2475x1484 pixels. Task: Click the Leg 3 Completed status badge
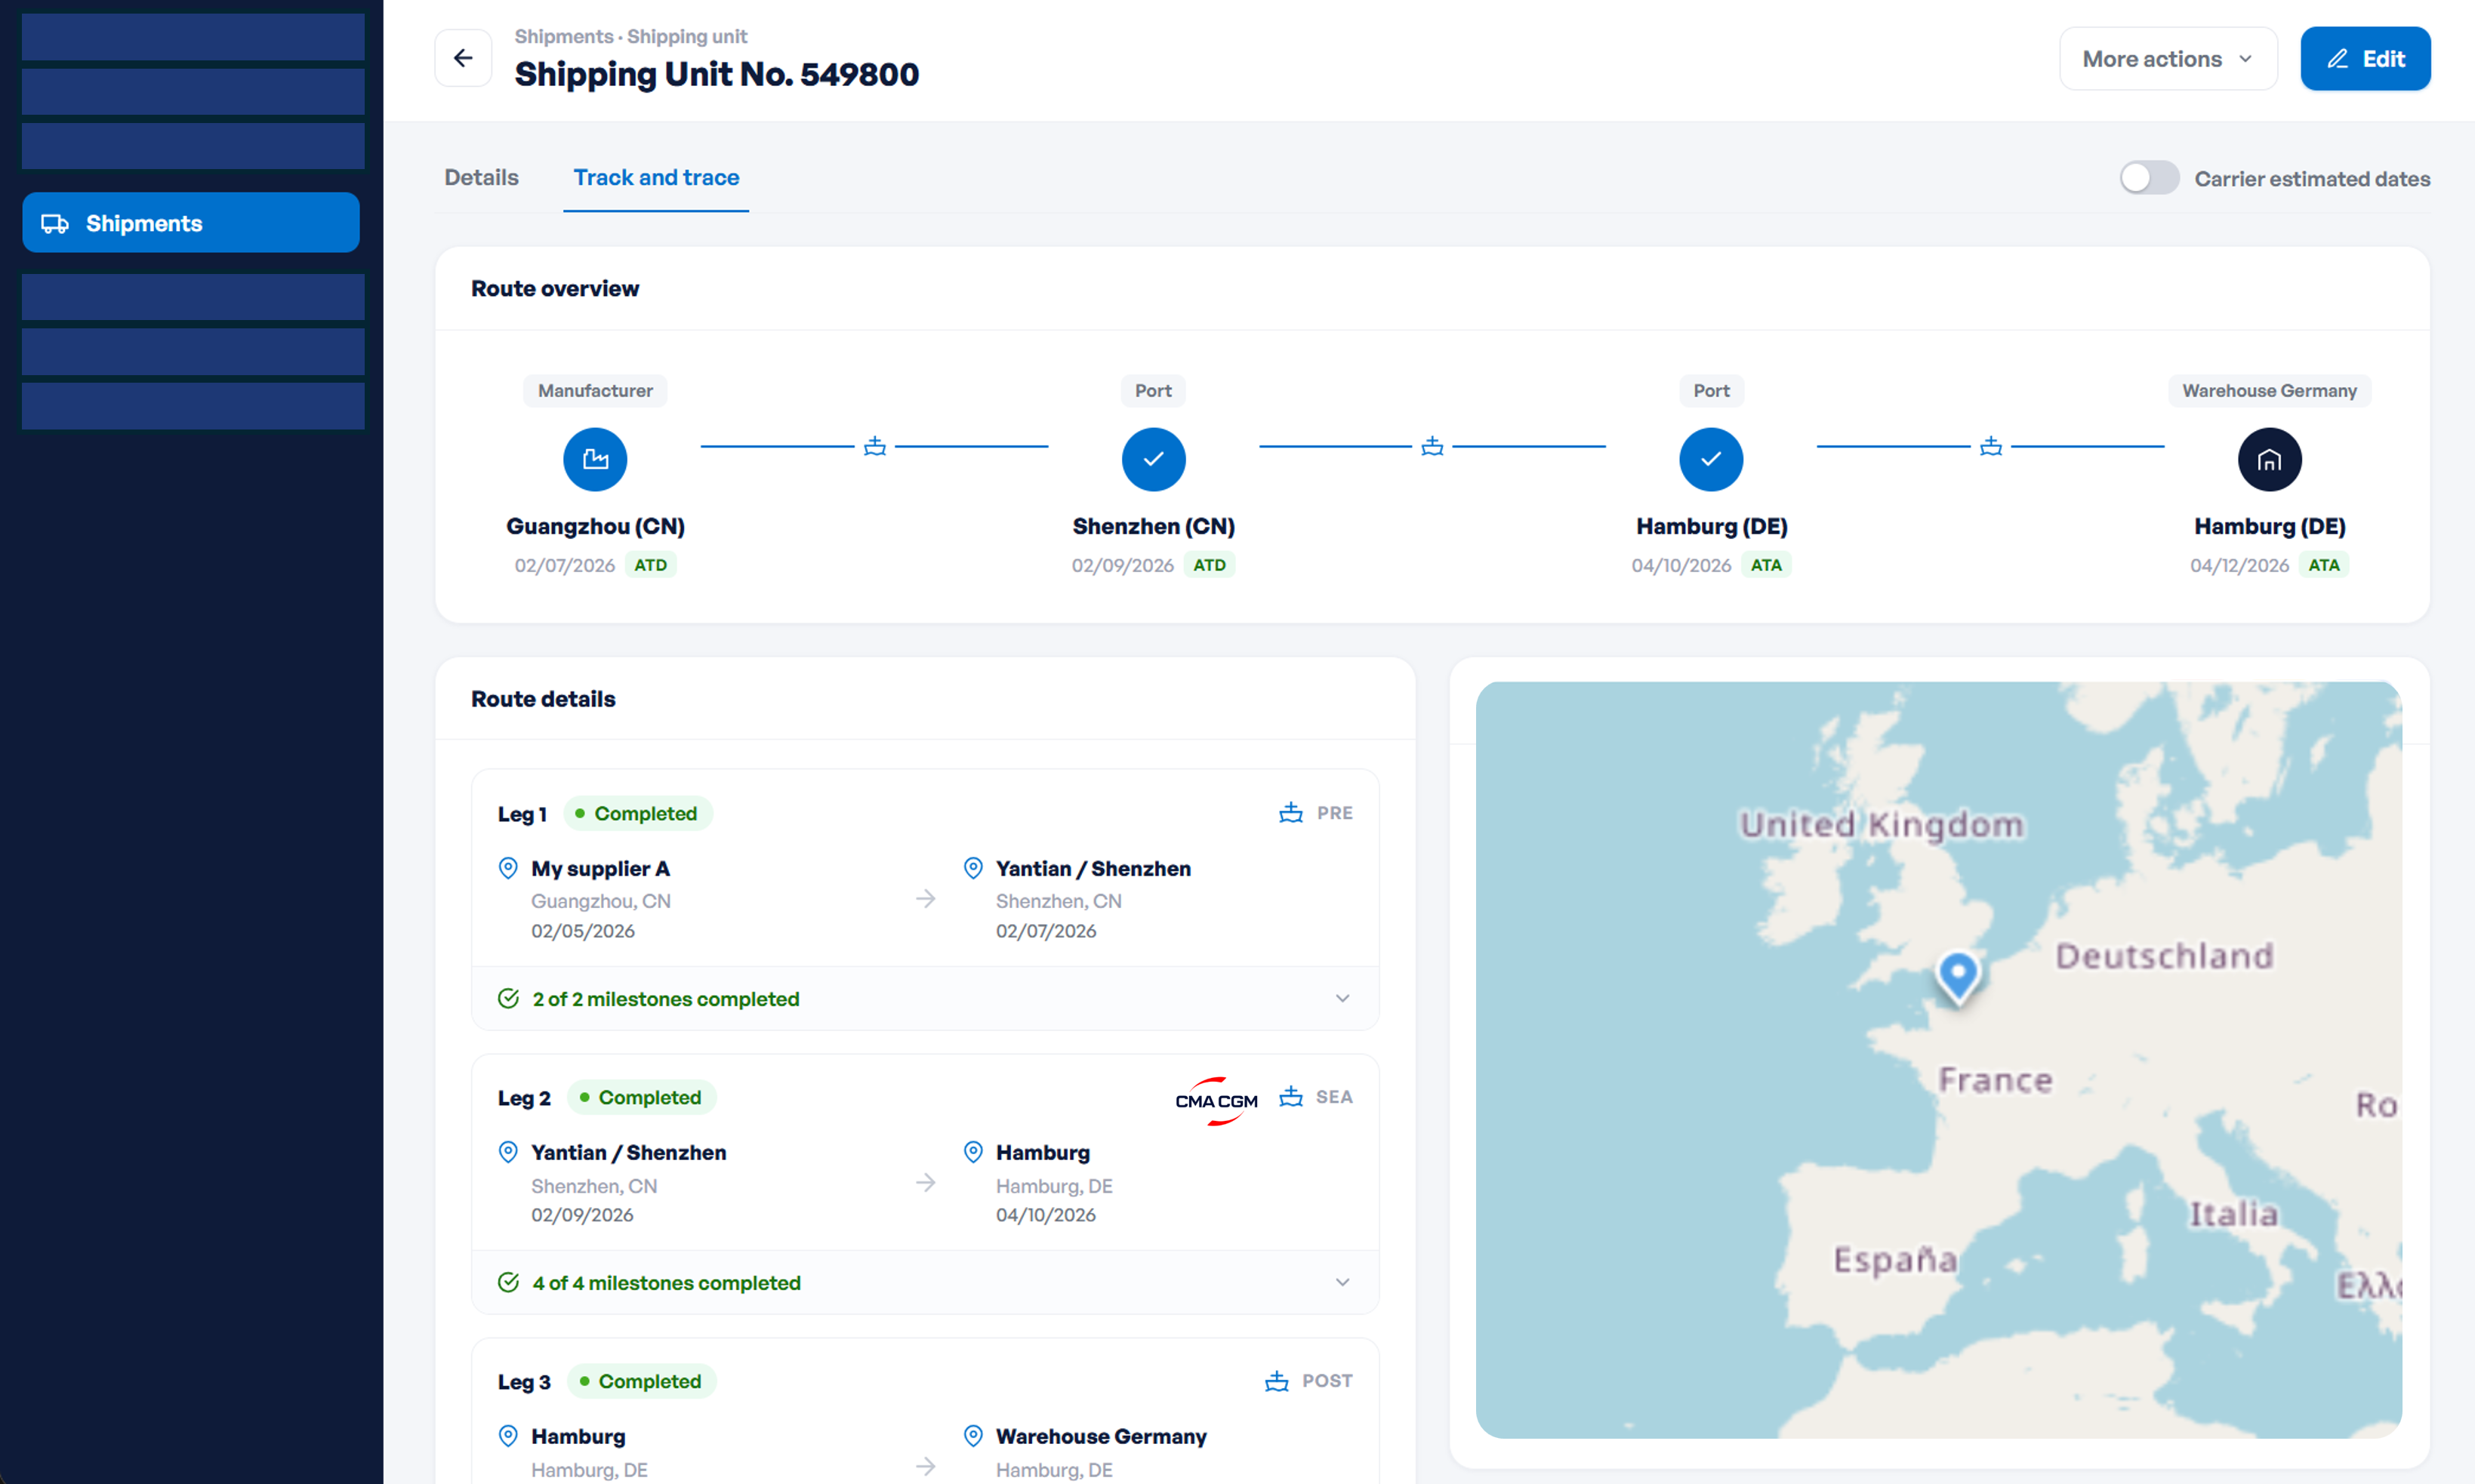pyautogui.click(x=642, y=1382)
